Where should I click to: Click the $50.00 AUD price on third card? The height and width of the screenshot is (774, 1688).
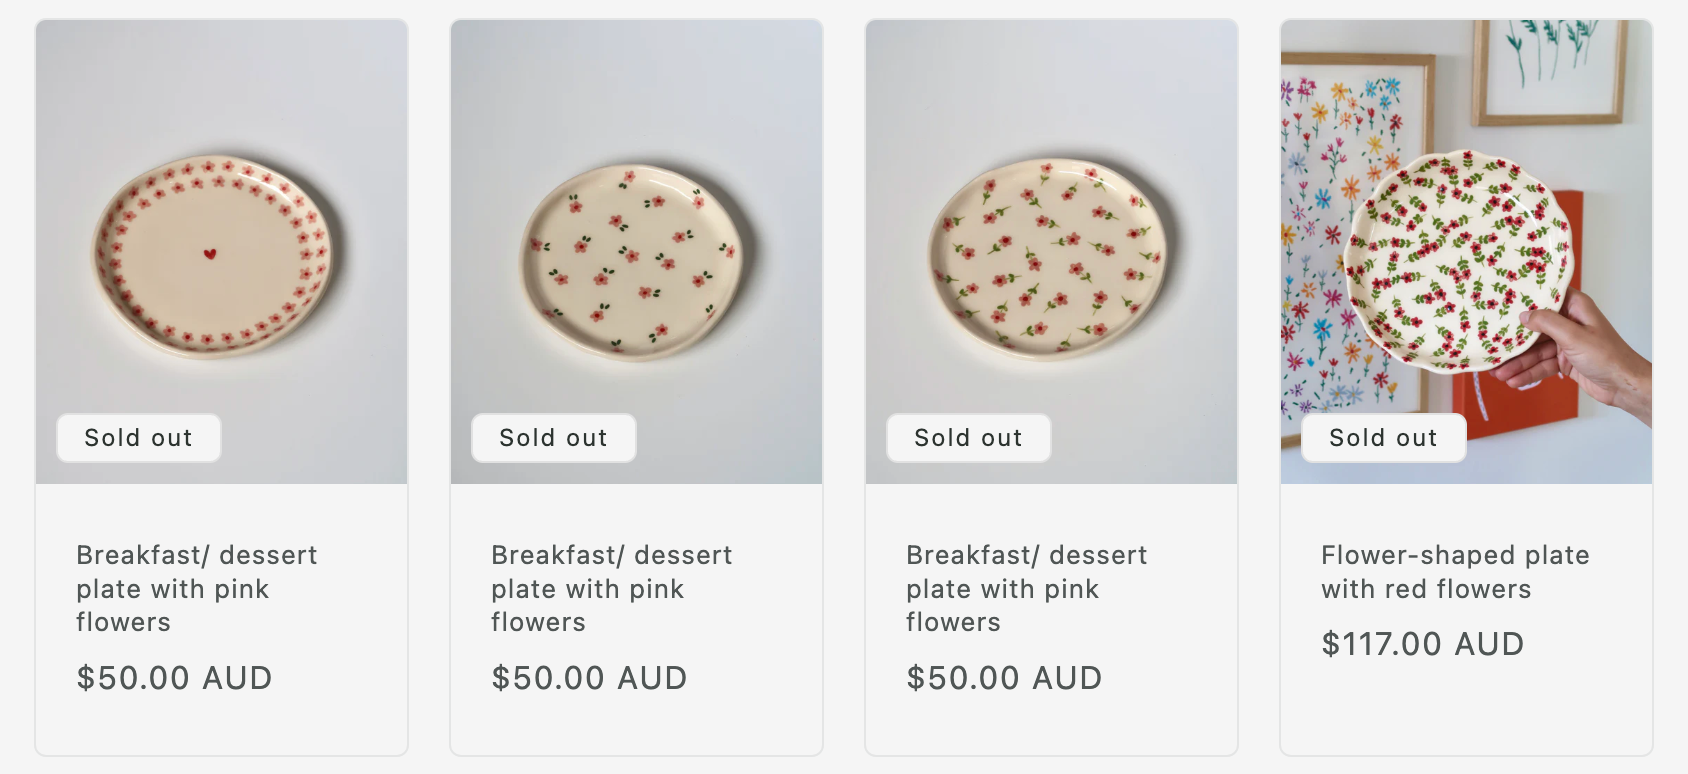point(1004,678)
